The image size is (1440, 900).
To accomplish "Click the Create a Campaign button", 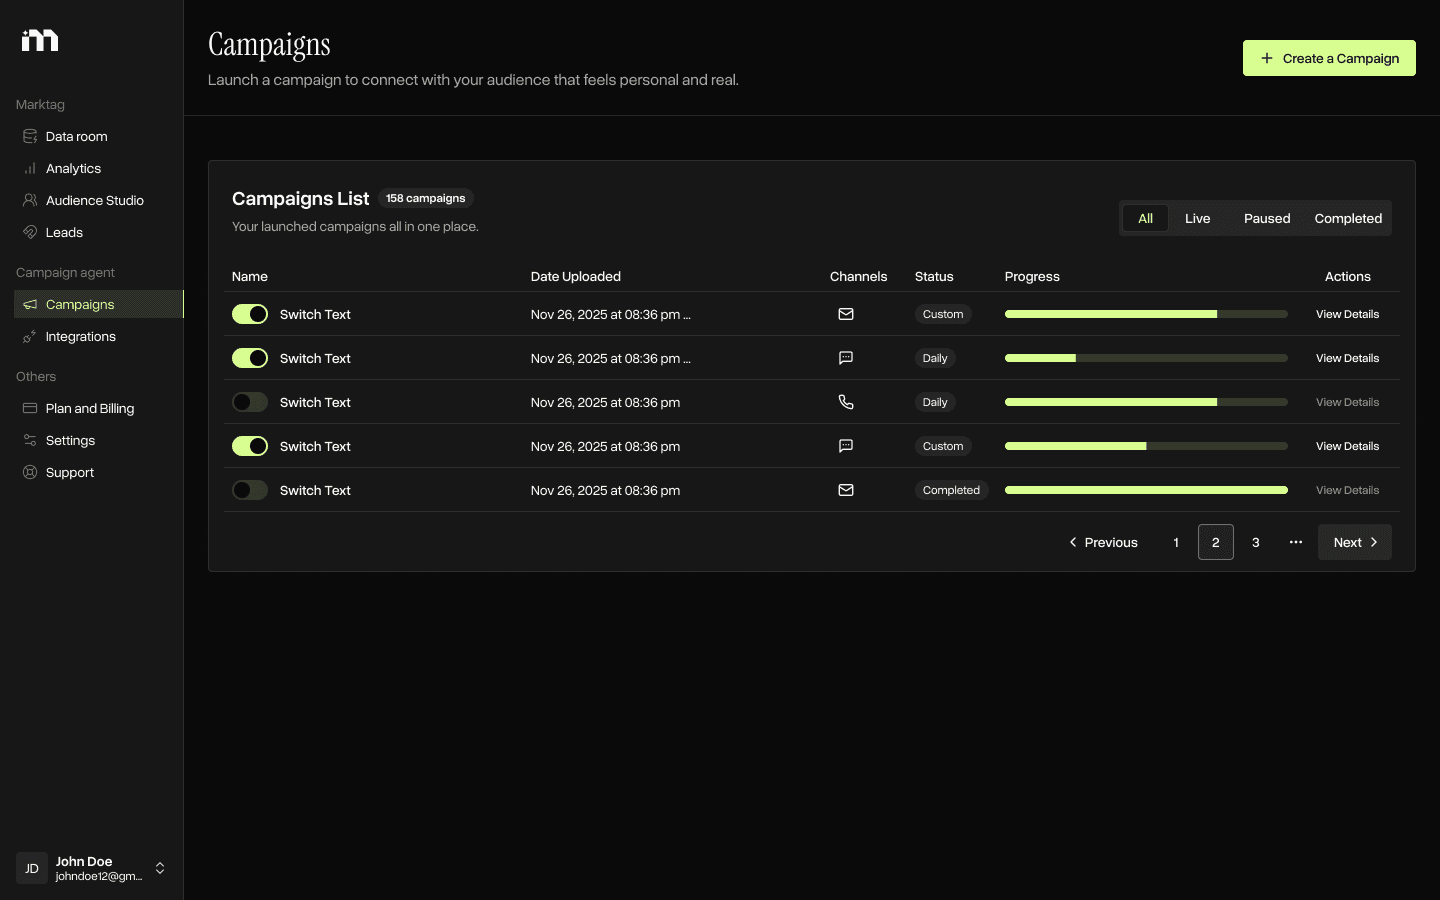I will (1329, 58).
